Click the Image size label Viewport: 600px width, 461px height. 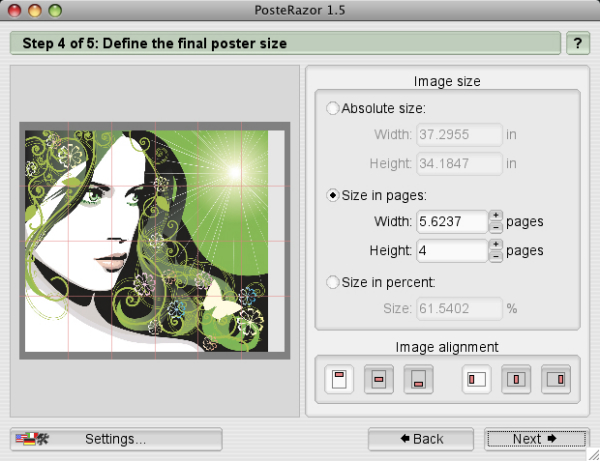pos(447,81)
